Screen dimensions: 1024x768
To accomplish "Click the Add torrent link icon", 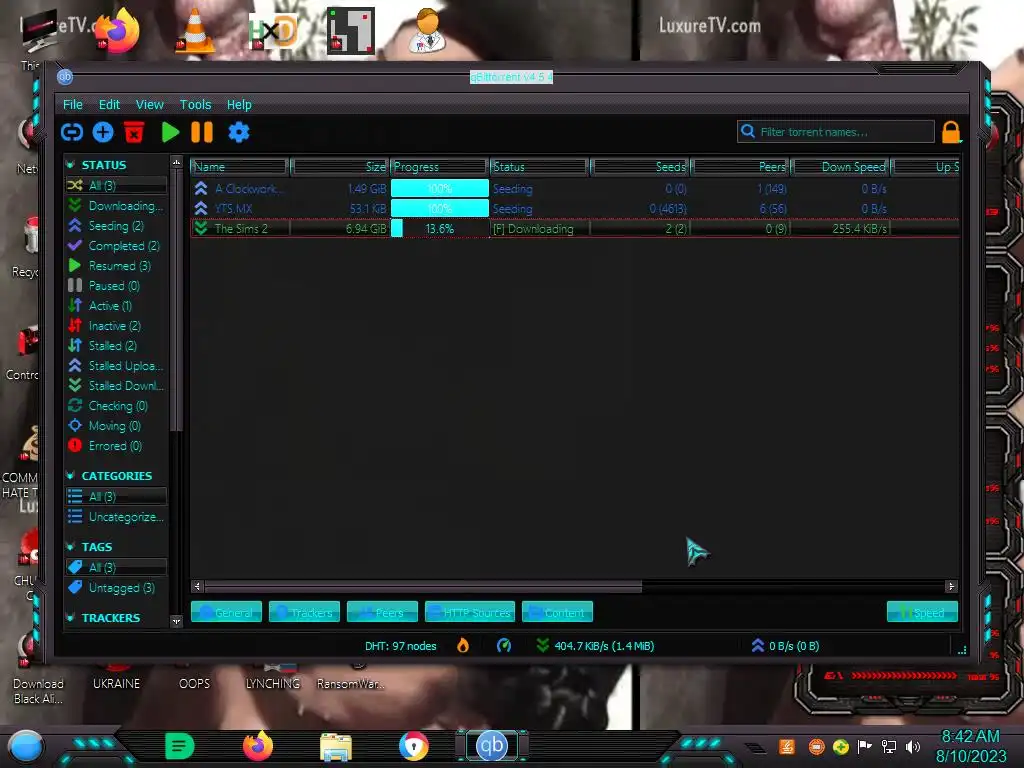I will pyautogui.click(x=72, y=133).
